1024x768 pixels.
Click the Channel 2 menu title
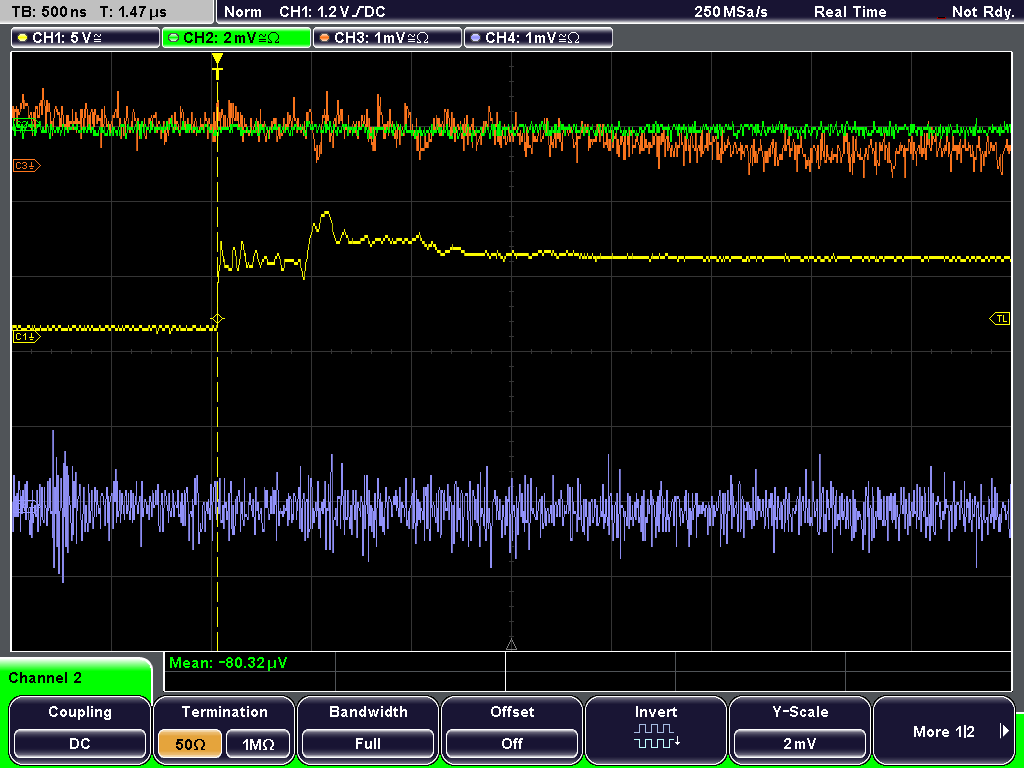pyautogui.click(x=45, y=678)
